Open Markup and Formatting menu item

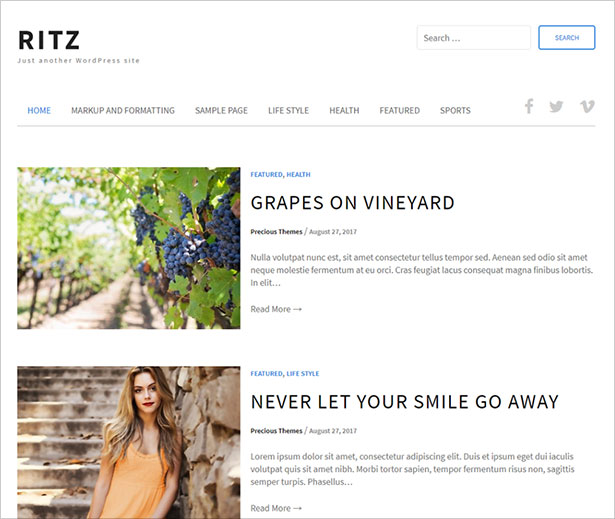point(123,111)
